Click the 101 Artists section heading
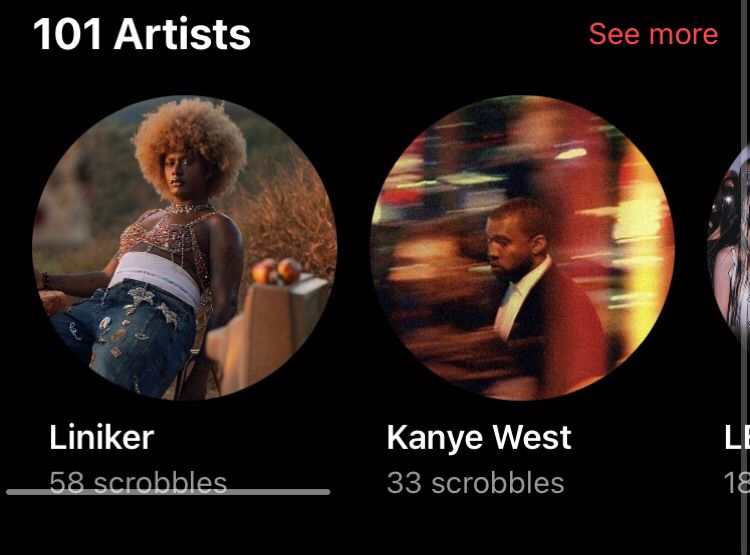Viewport: 750px width, 555px height. point(142,33)
